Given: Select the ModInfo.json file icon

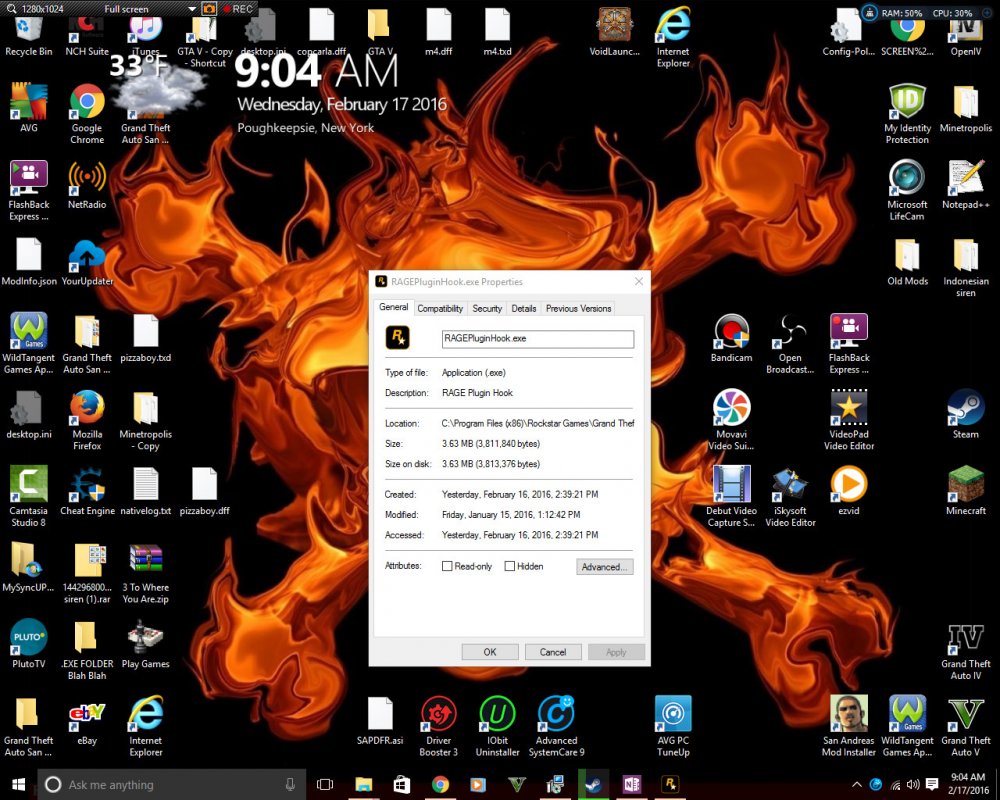Looking at the screenshot, I should coord(29,262).
